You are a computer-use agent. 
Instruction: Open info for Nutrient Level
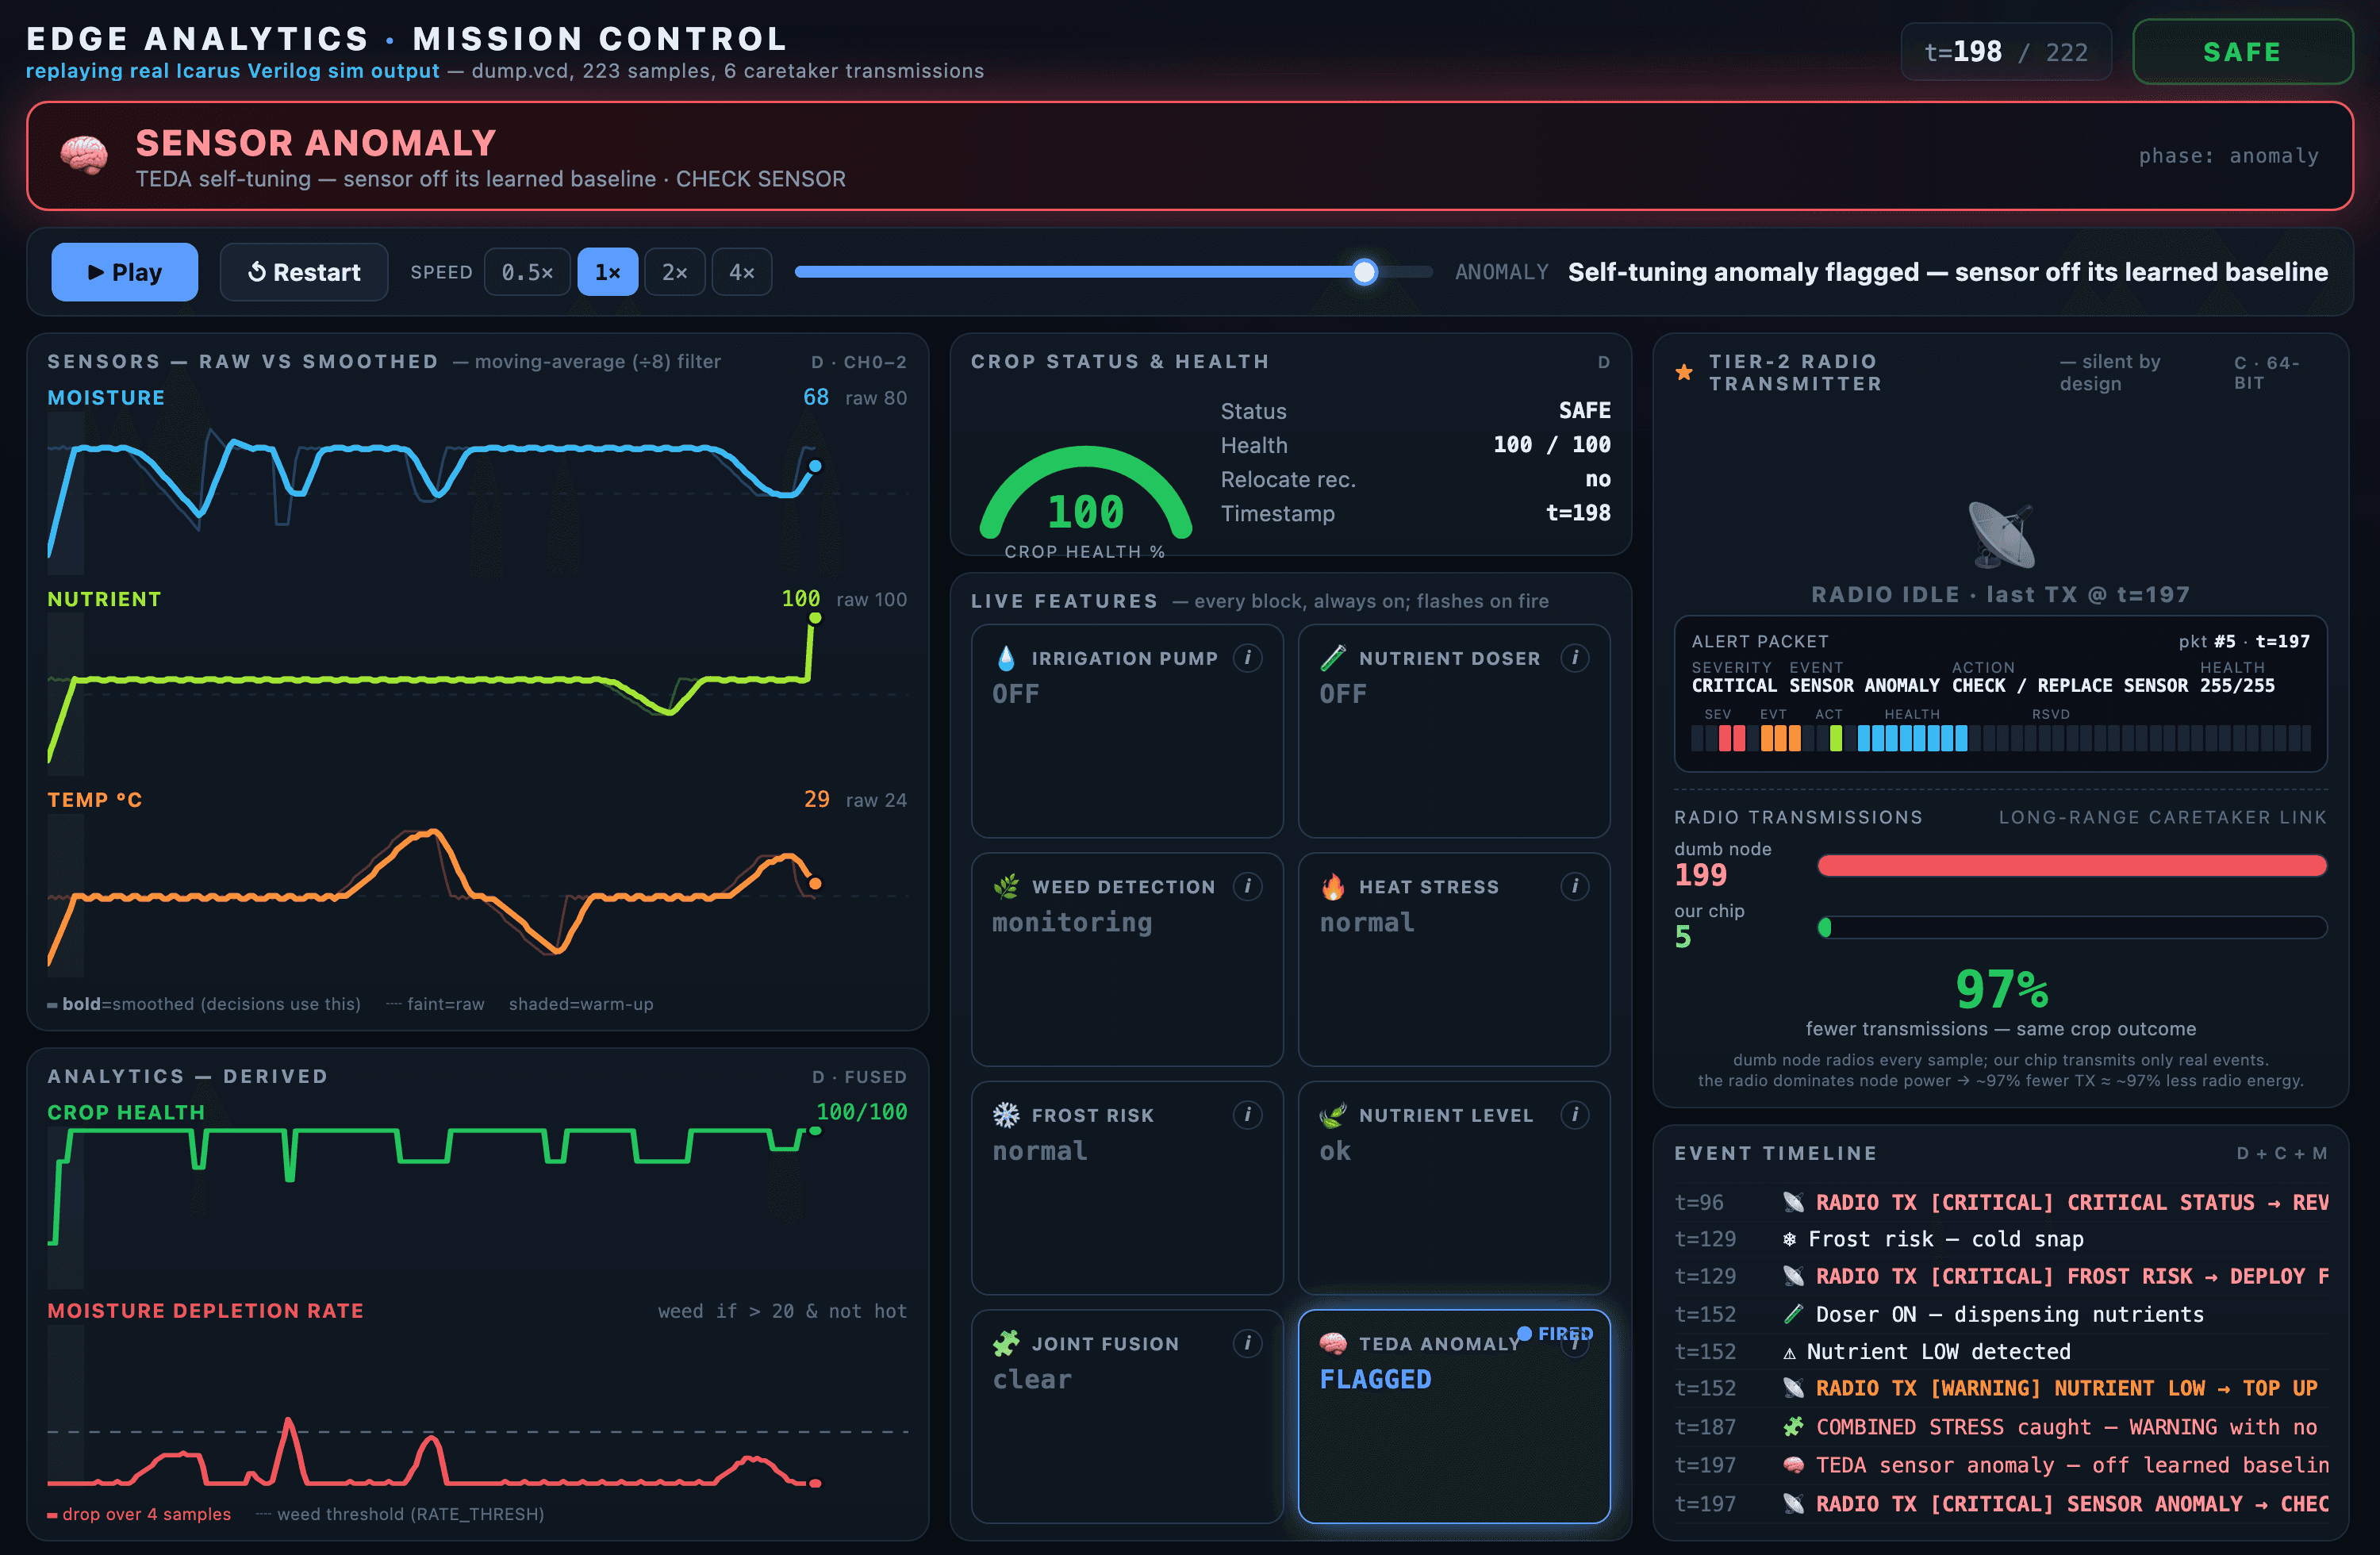(1575, 1114)
